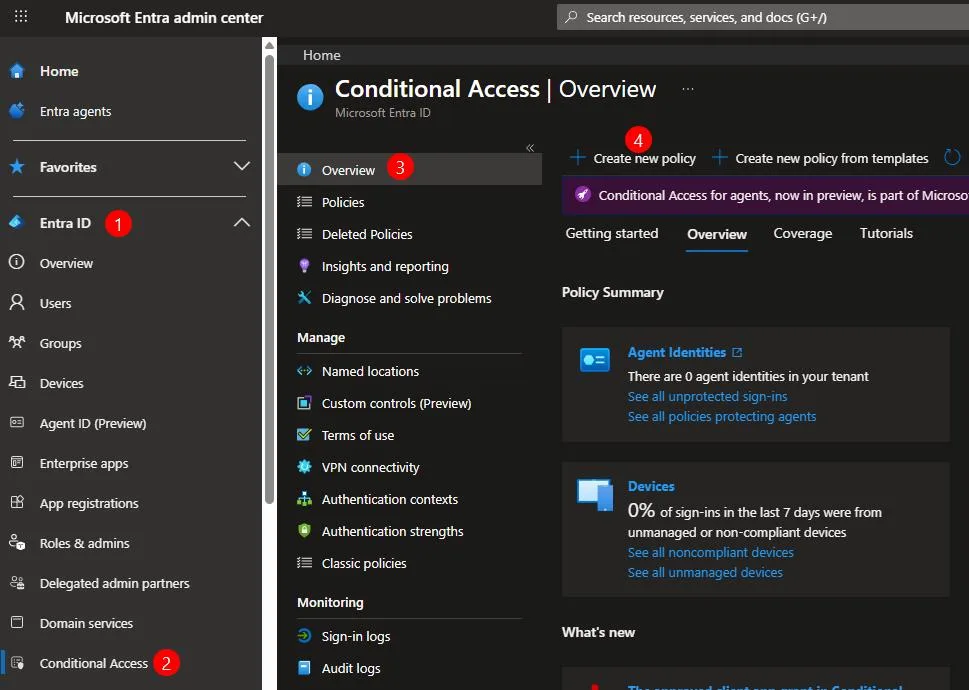This screenshot has height=690, width=969.
Task: Open the more options ellipsis by title
Action: (x=688, y=90)
